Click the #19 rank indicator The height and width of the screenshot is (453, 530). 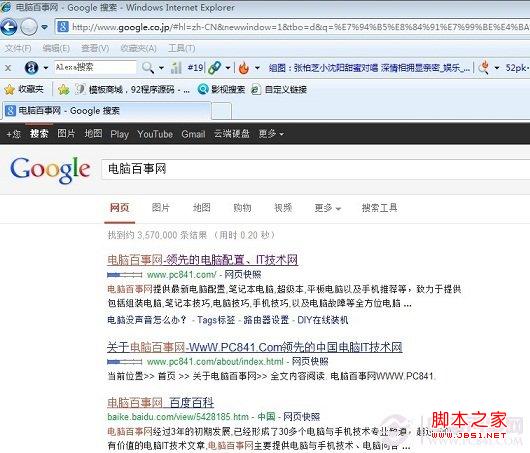[195, 68]
